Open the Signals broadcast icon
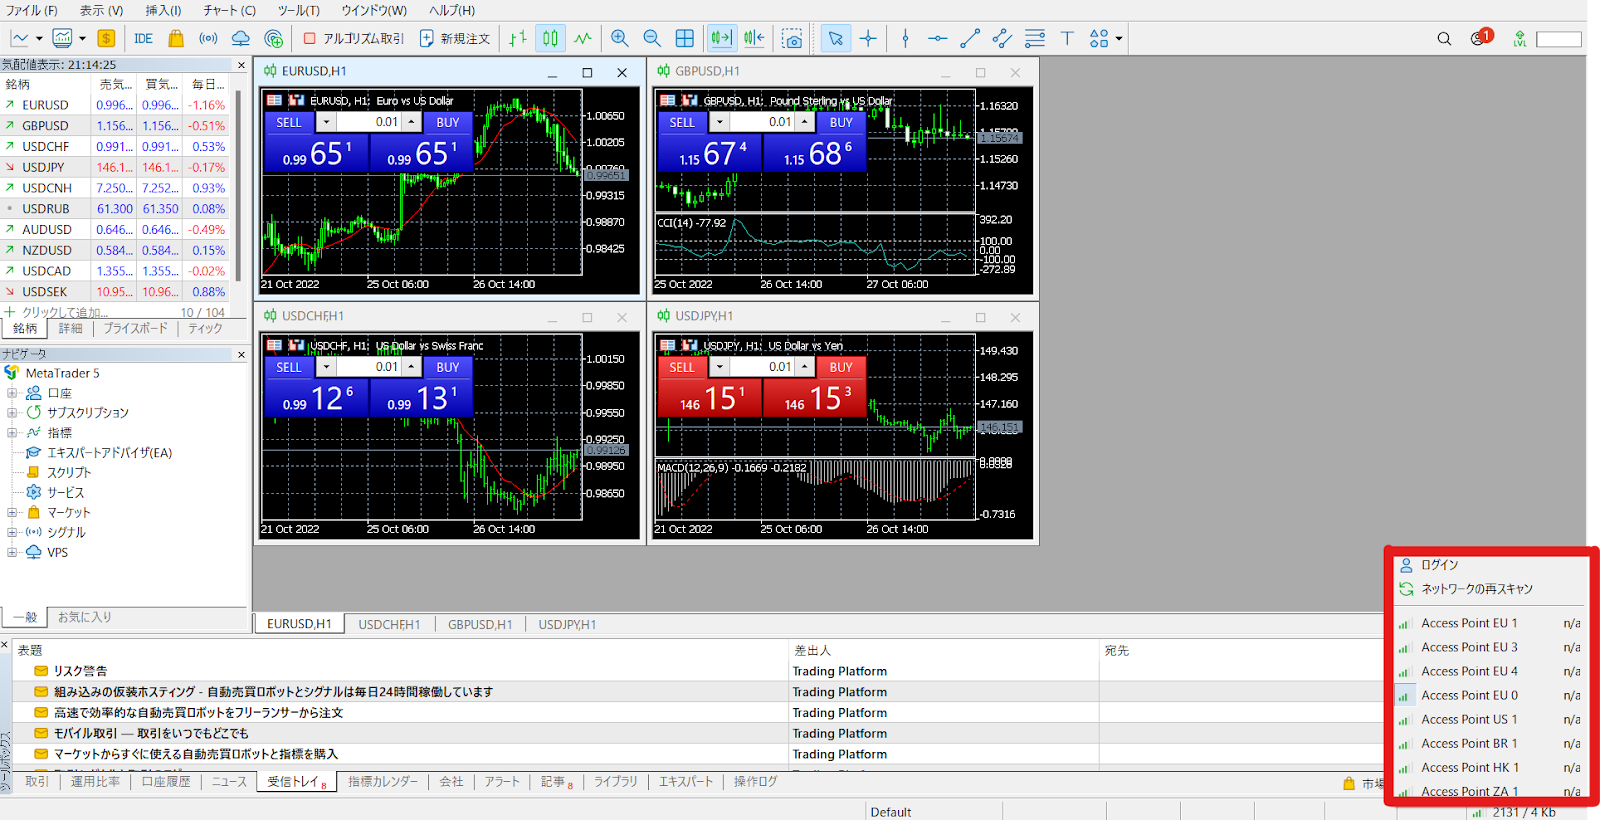Viewport: 1600px width, 820px height. pyautogui.click(x=208, y=38)
